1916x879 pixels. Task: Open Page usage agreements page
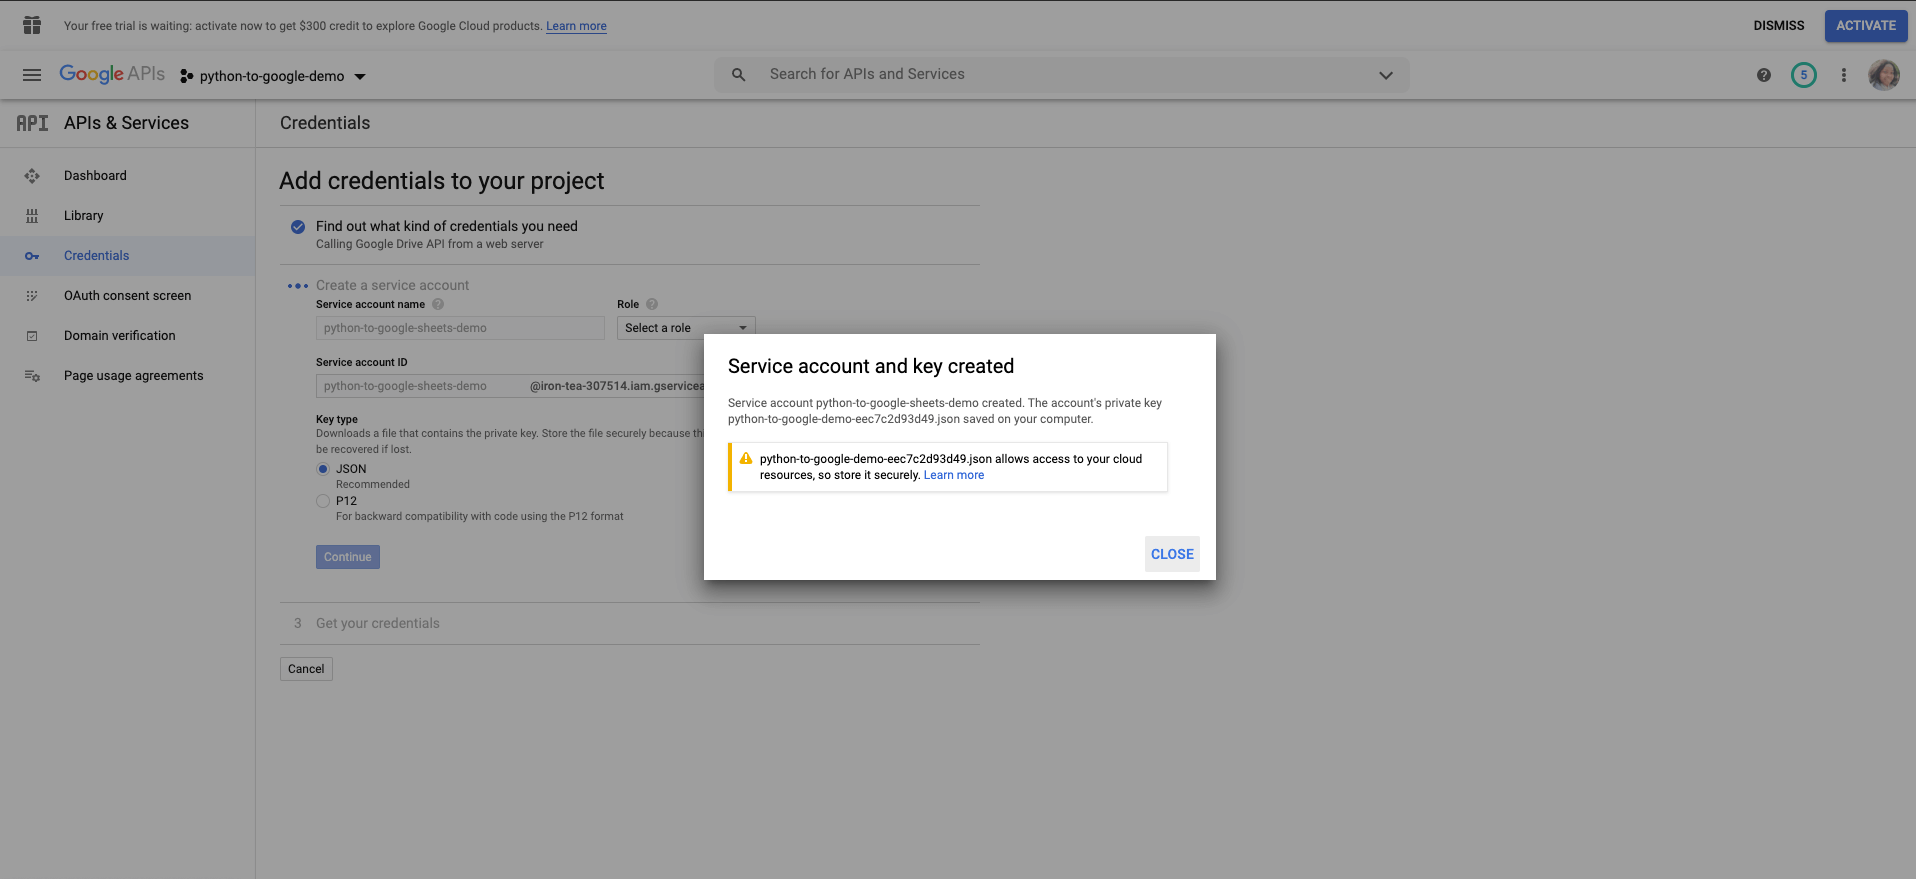coord(134,376)
